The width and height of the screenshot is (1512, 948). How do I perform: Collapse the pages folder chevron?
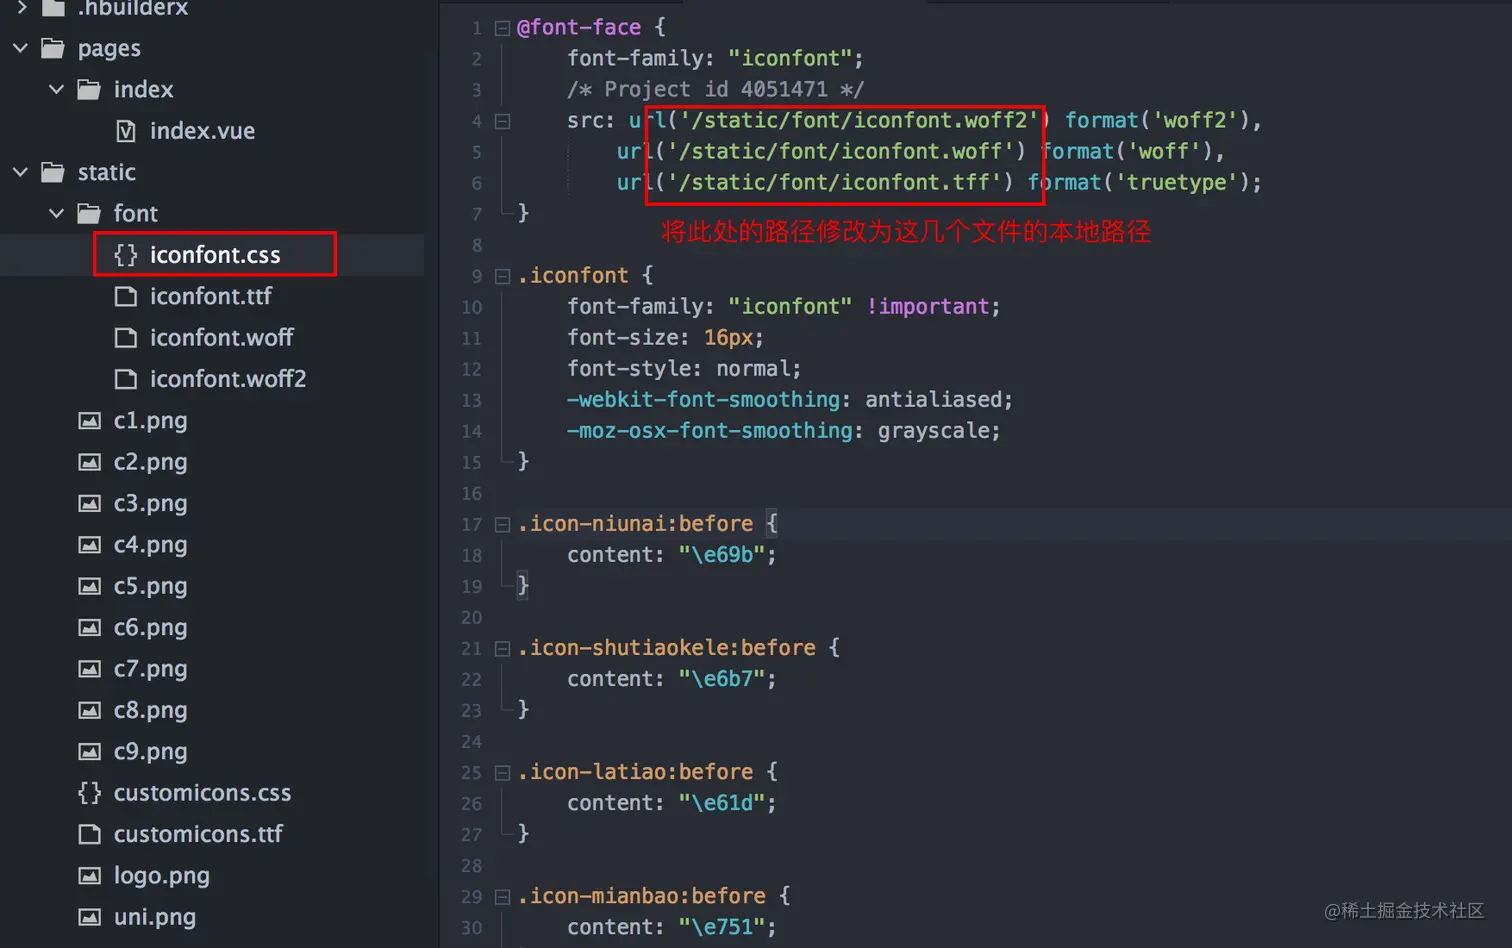tap(21, 48)
